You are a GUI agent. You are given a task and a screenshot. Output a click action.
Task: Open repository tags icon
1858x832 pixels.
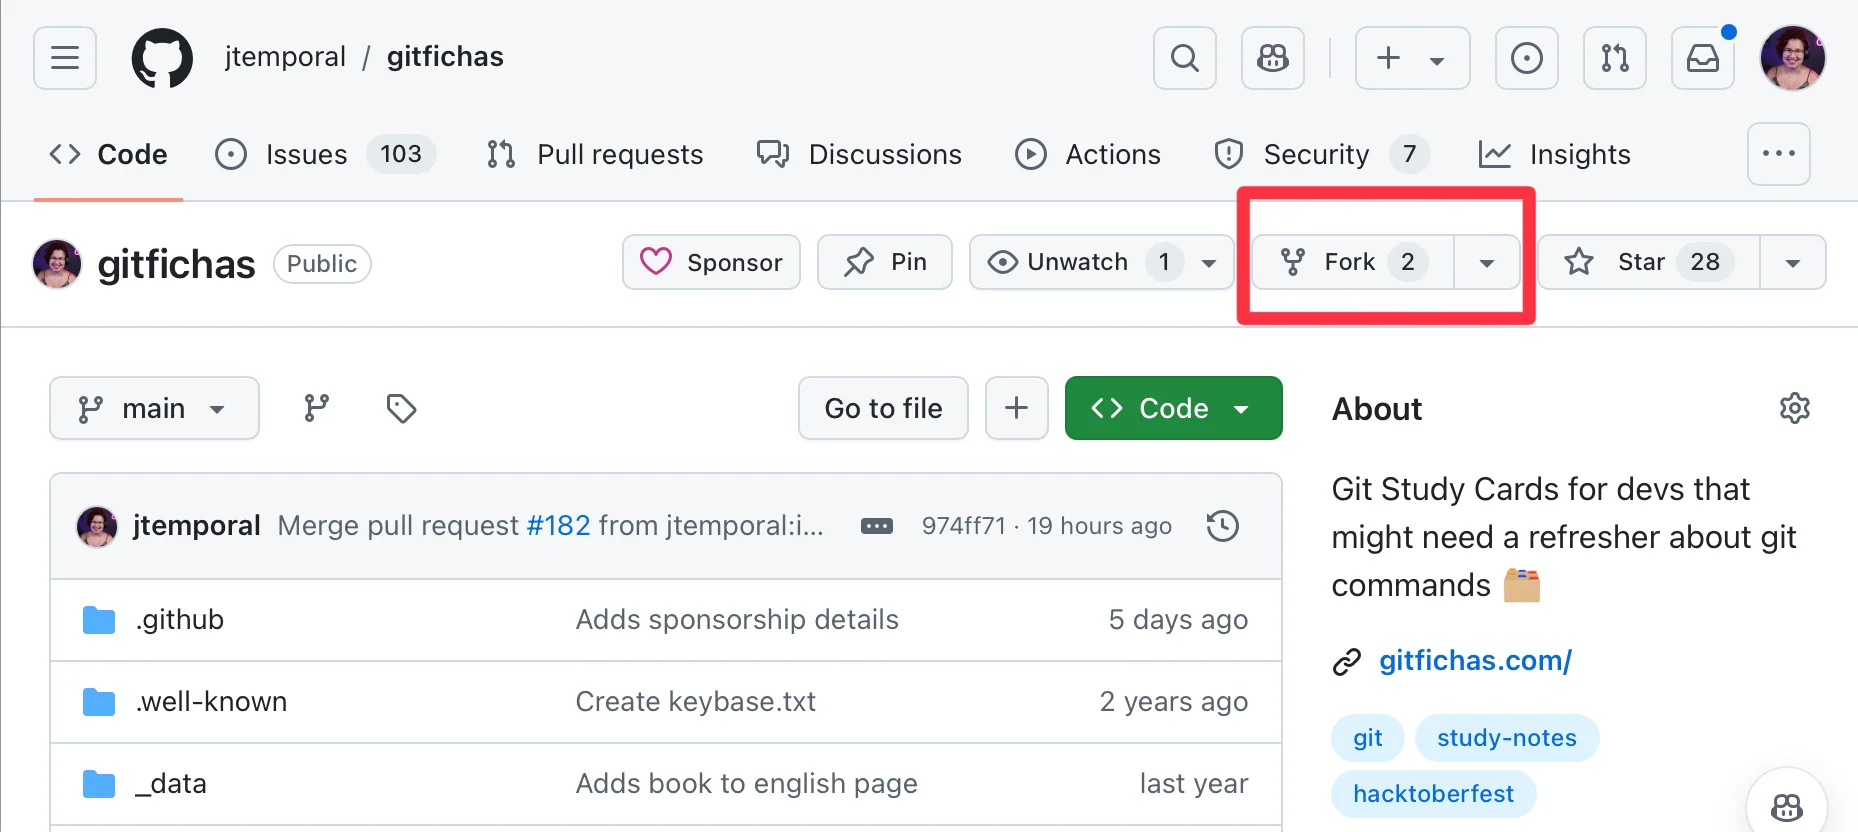[401, 408]
